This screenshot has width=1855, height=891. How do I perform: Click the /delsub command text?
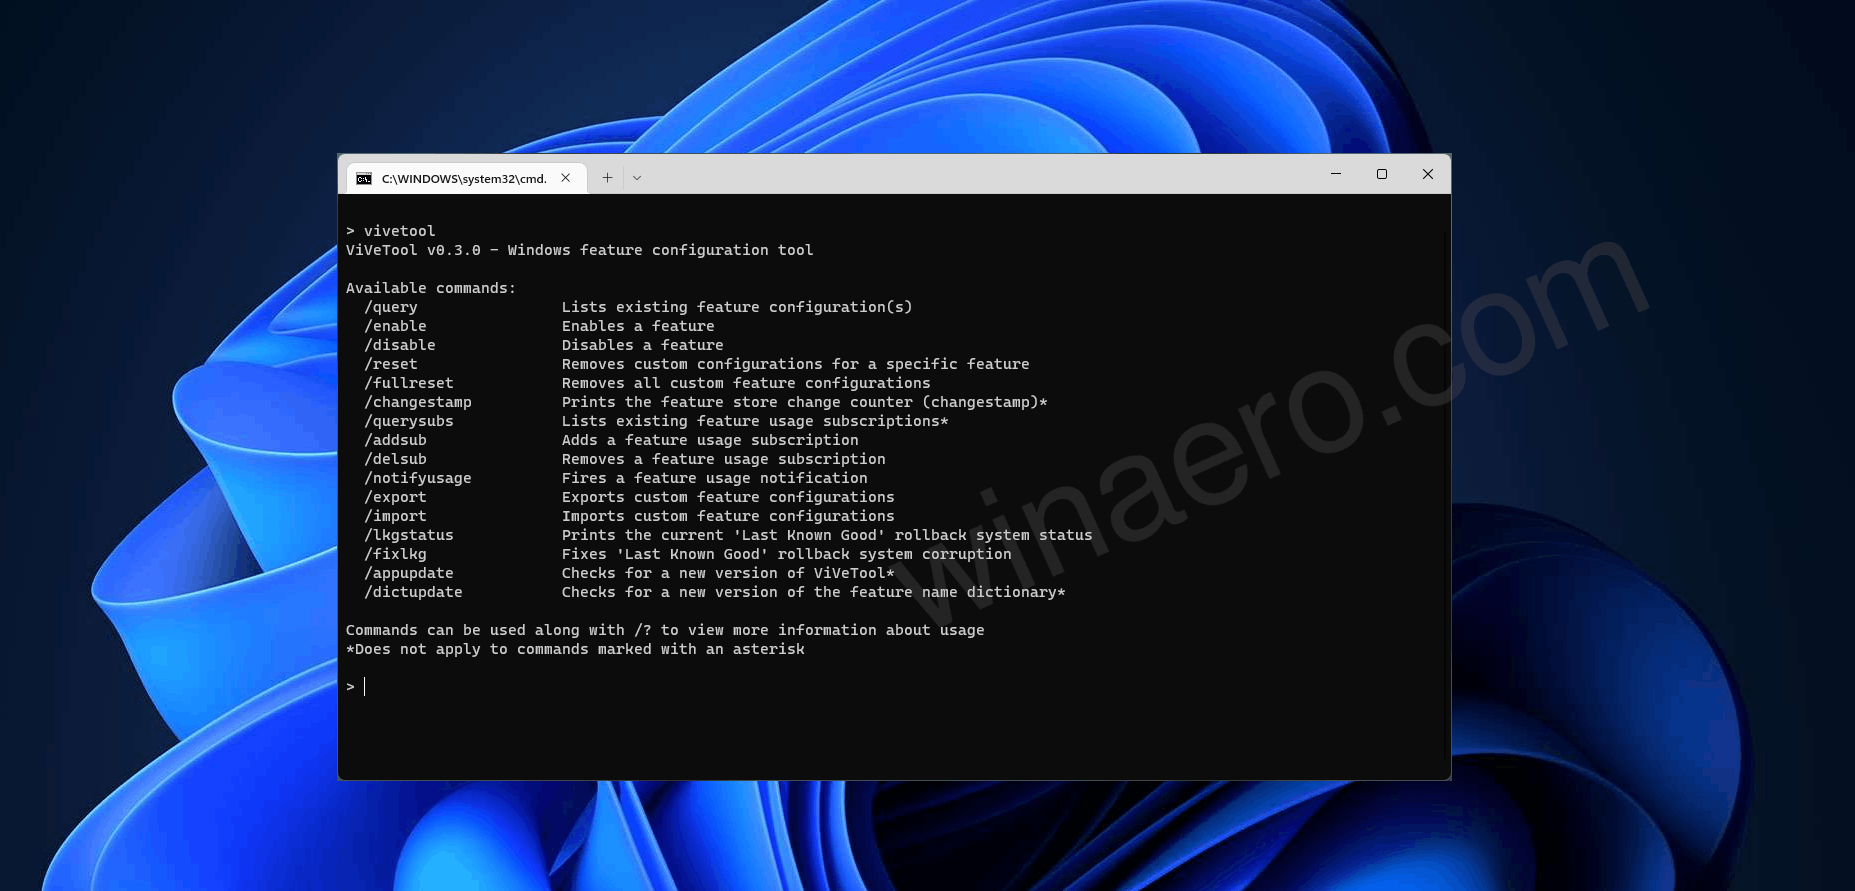tap(395, 459)
